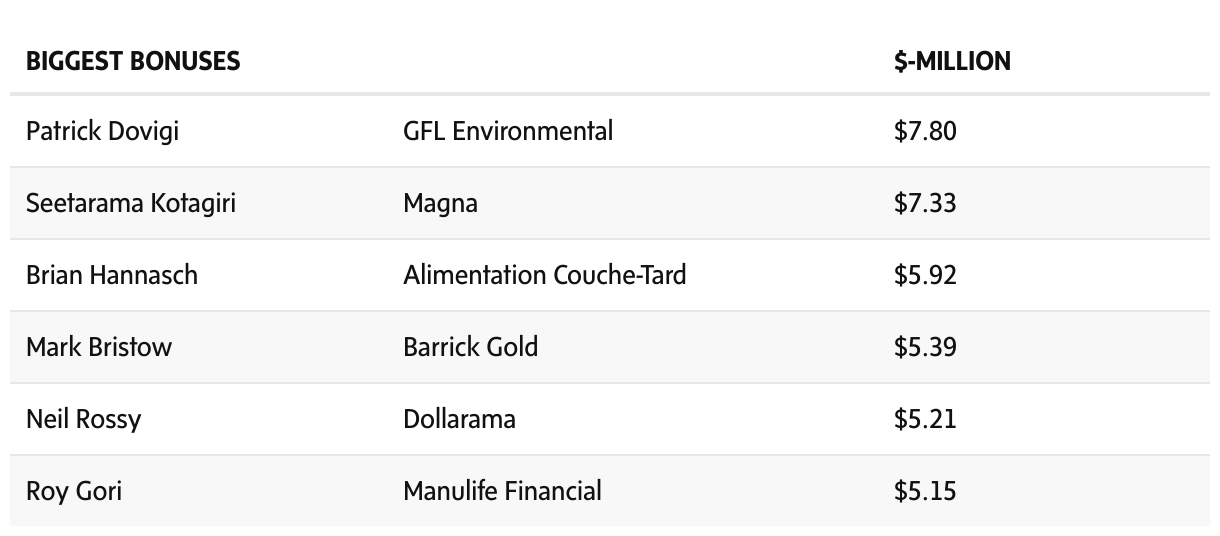1220x536 pixels.
Task: Click the $5.39 bonus value
Action: (925, 347)
